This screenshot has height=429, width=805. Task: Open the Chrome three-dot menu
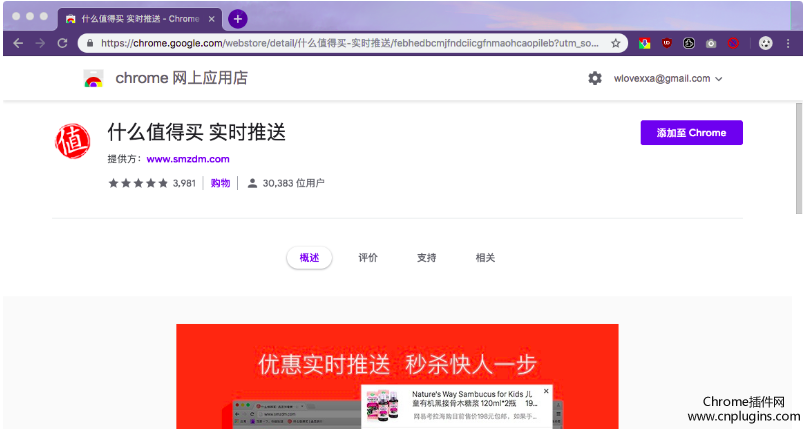pyautogui.click(x=788, y=44)
